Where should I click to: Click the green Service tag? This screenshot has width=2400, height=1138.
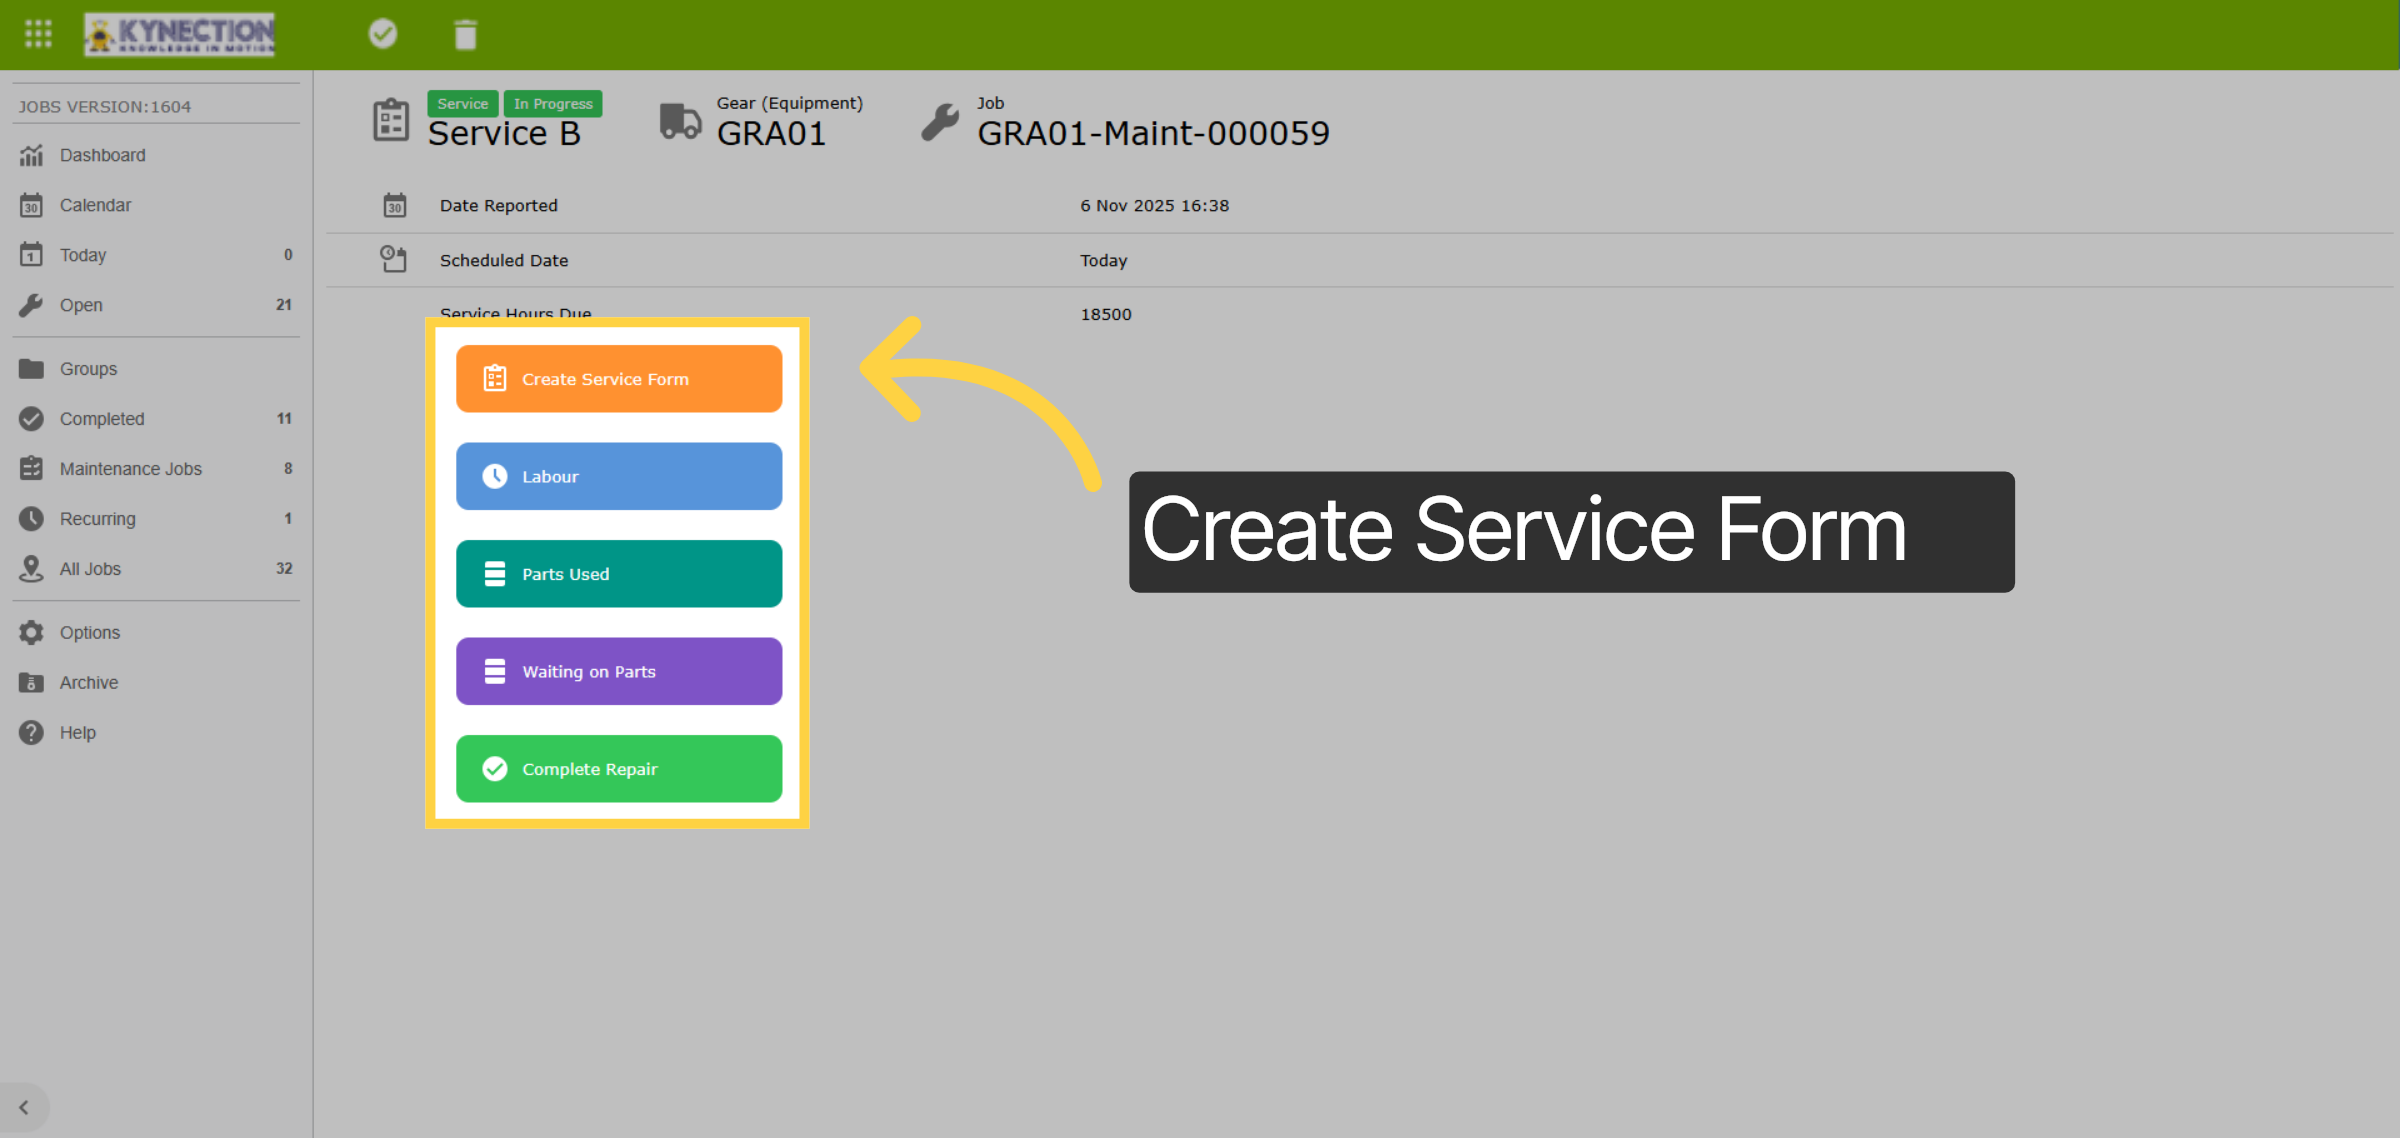[x=463, y=104]
